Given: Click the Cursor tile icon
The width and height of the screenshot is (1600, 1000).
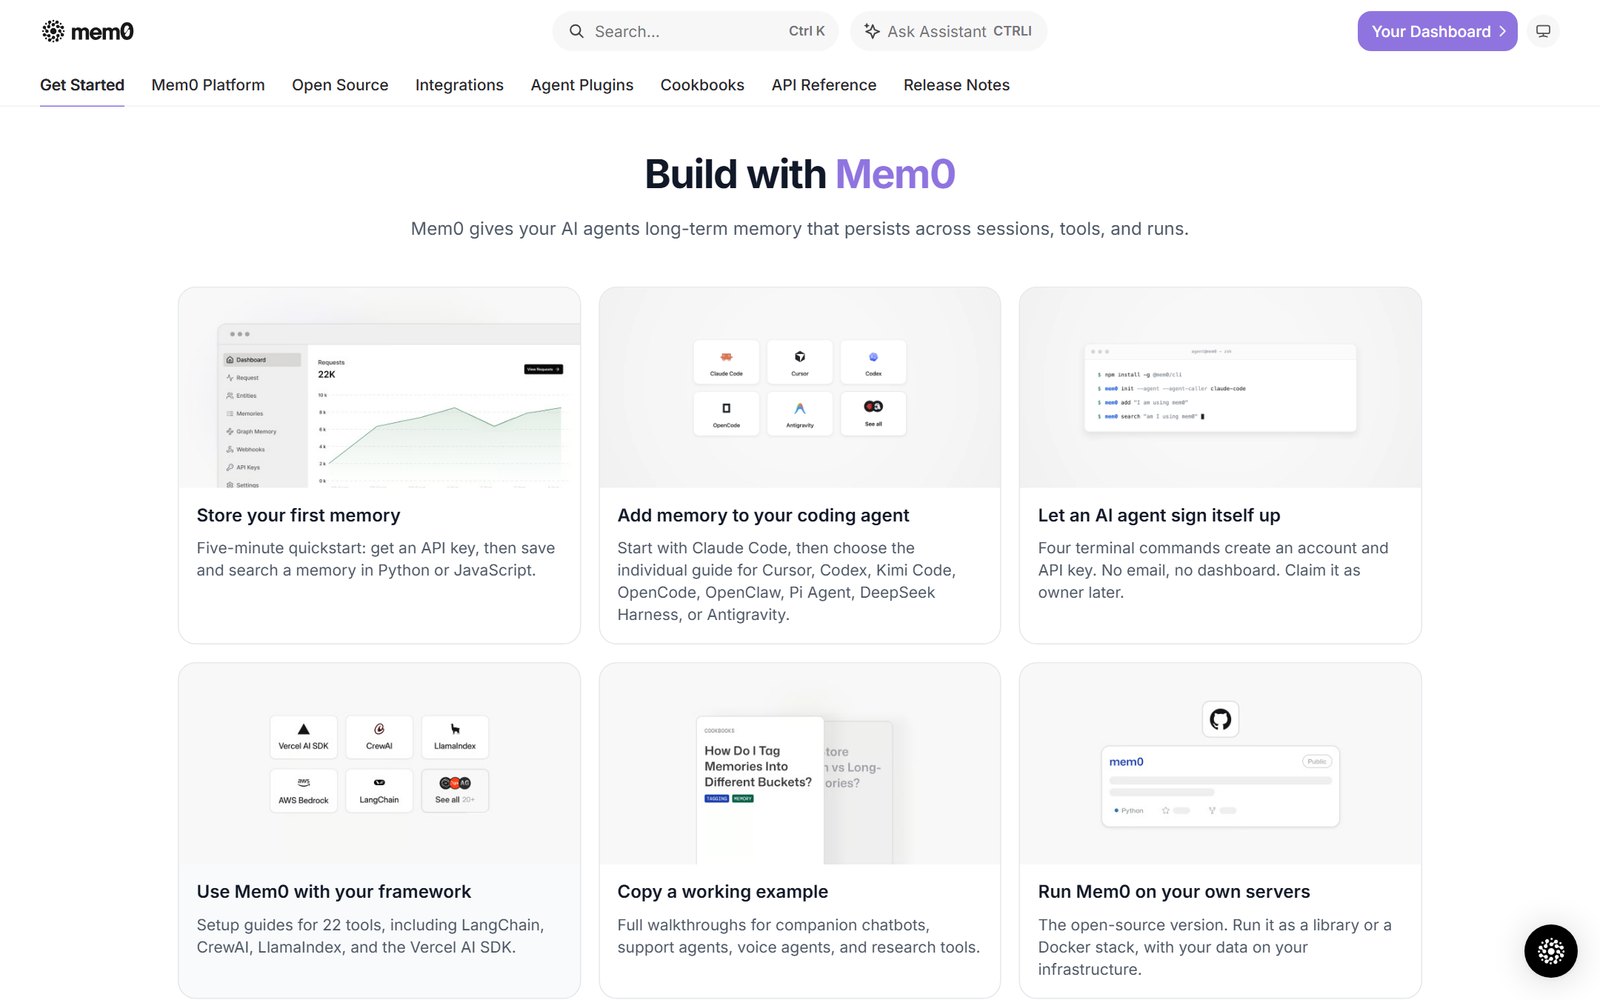Looking at the screenshot, I should point(800,357).
